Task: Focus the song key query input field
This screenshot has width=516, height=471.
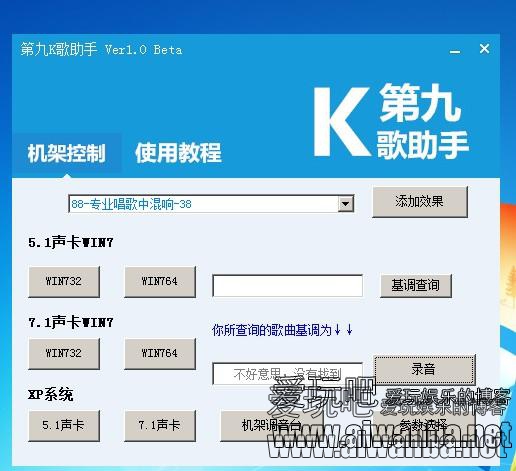Action: (287, 285)
